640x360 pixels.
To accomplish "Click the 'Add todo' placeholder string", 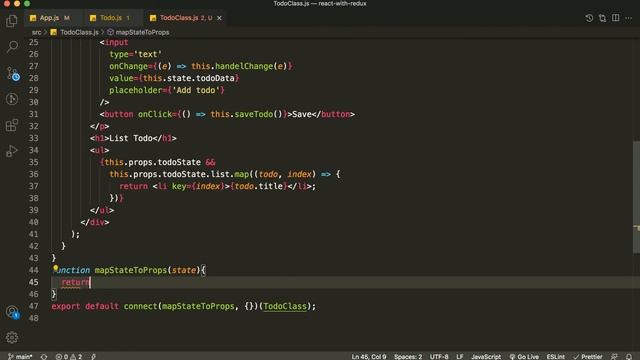I will (196, 90).
